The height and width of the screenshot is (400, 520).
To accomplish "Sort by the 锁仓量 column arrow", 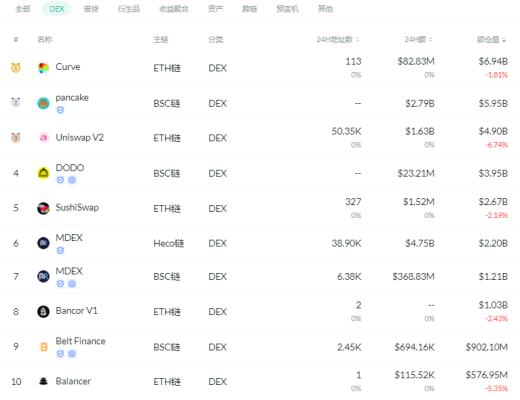I will (x=504, y=40).
